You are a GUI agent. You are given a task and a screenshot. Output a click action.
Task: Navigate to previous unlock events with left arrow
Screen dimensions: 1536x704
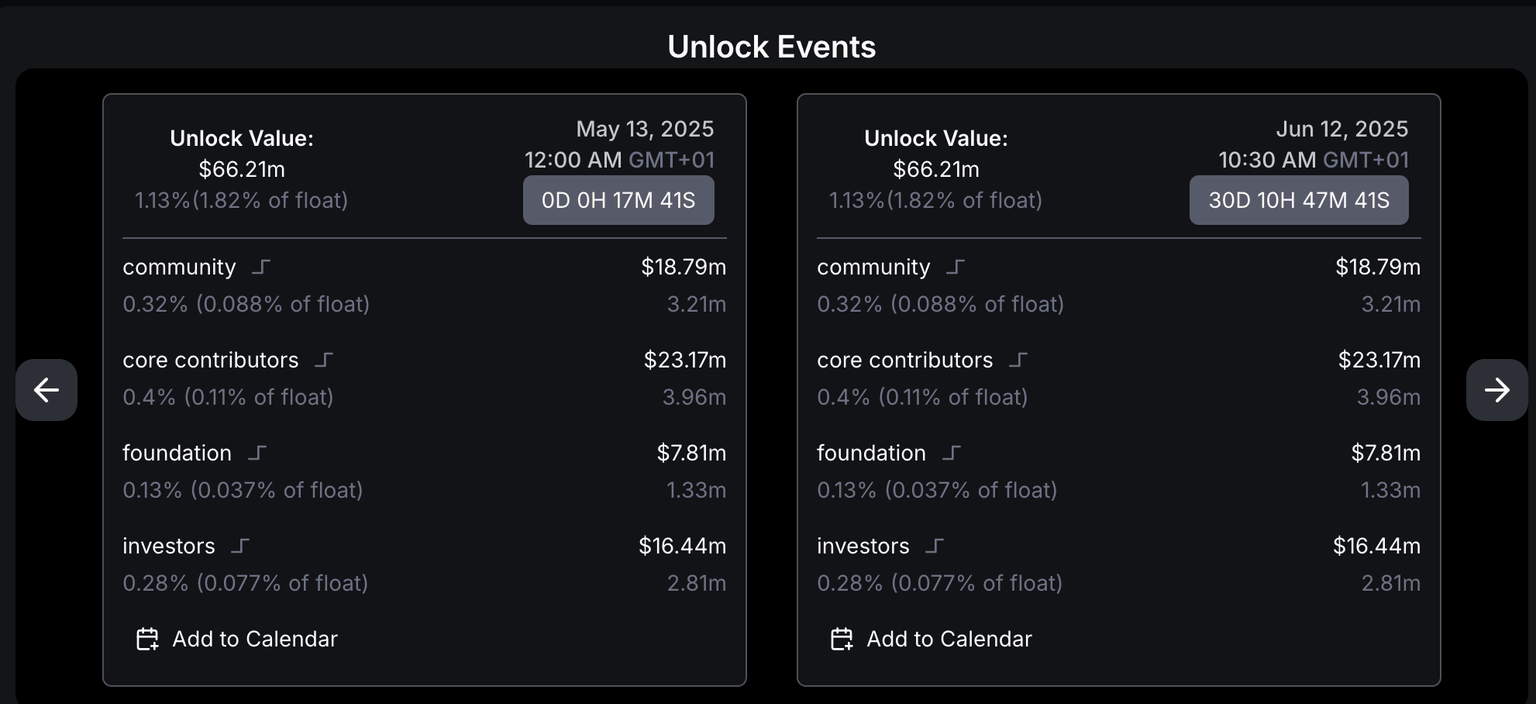(46, 390)
